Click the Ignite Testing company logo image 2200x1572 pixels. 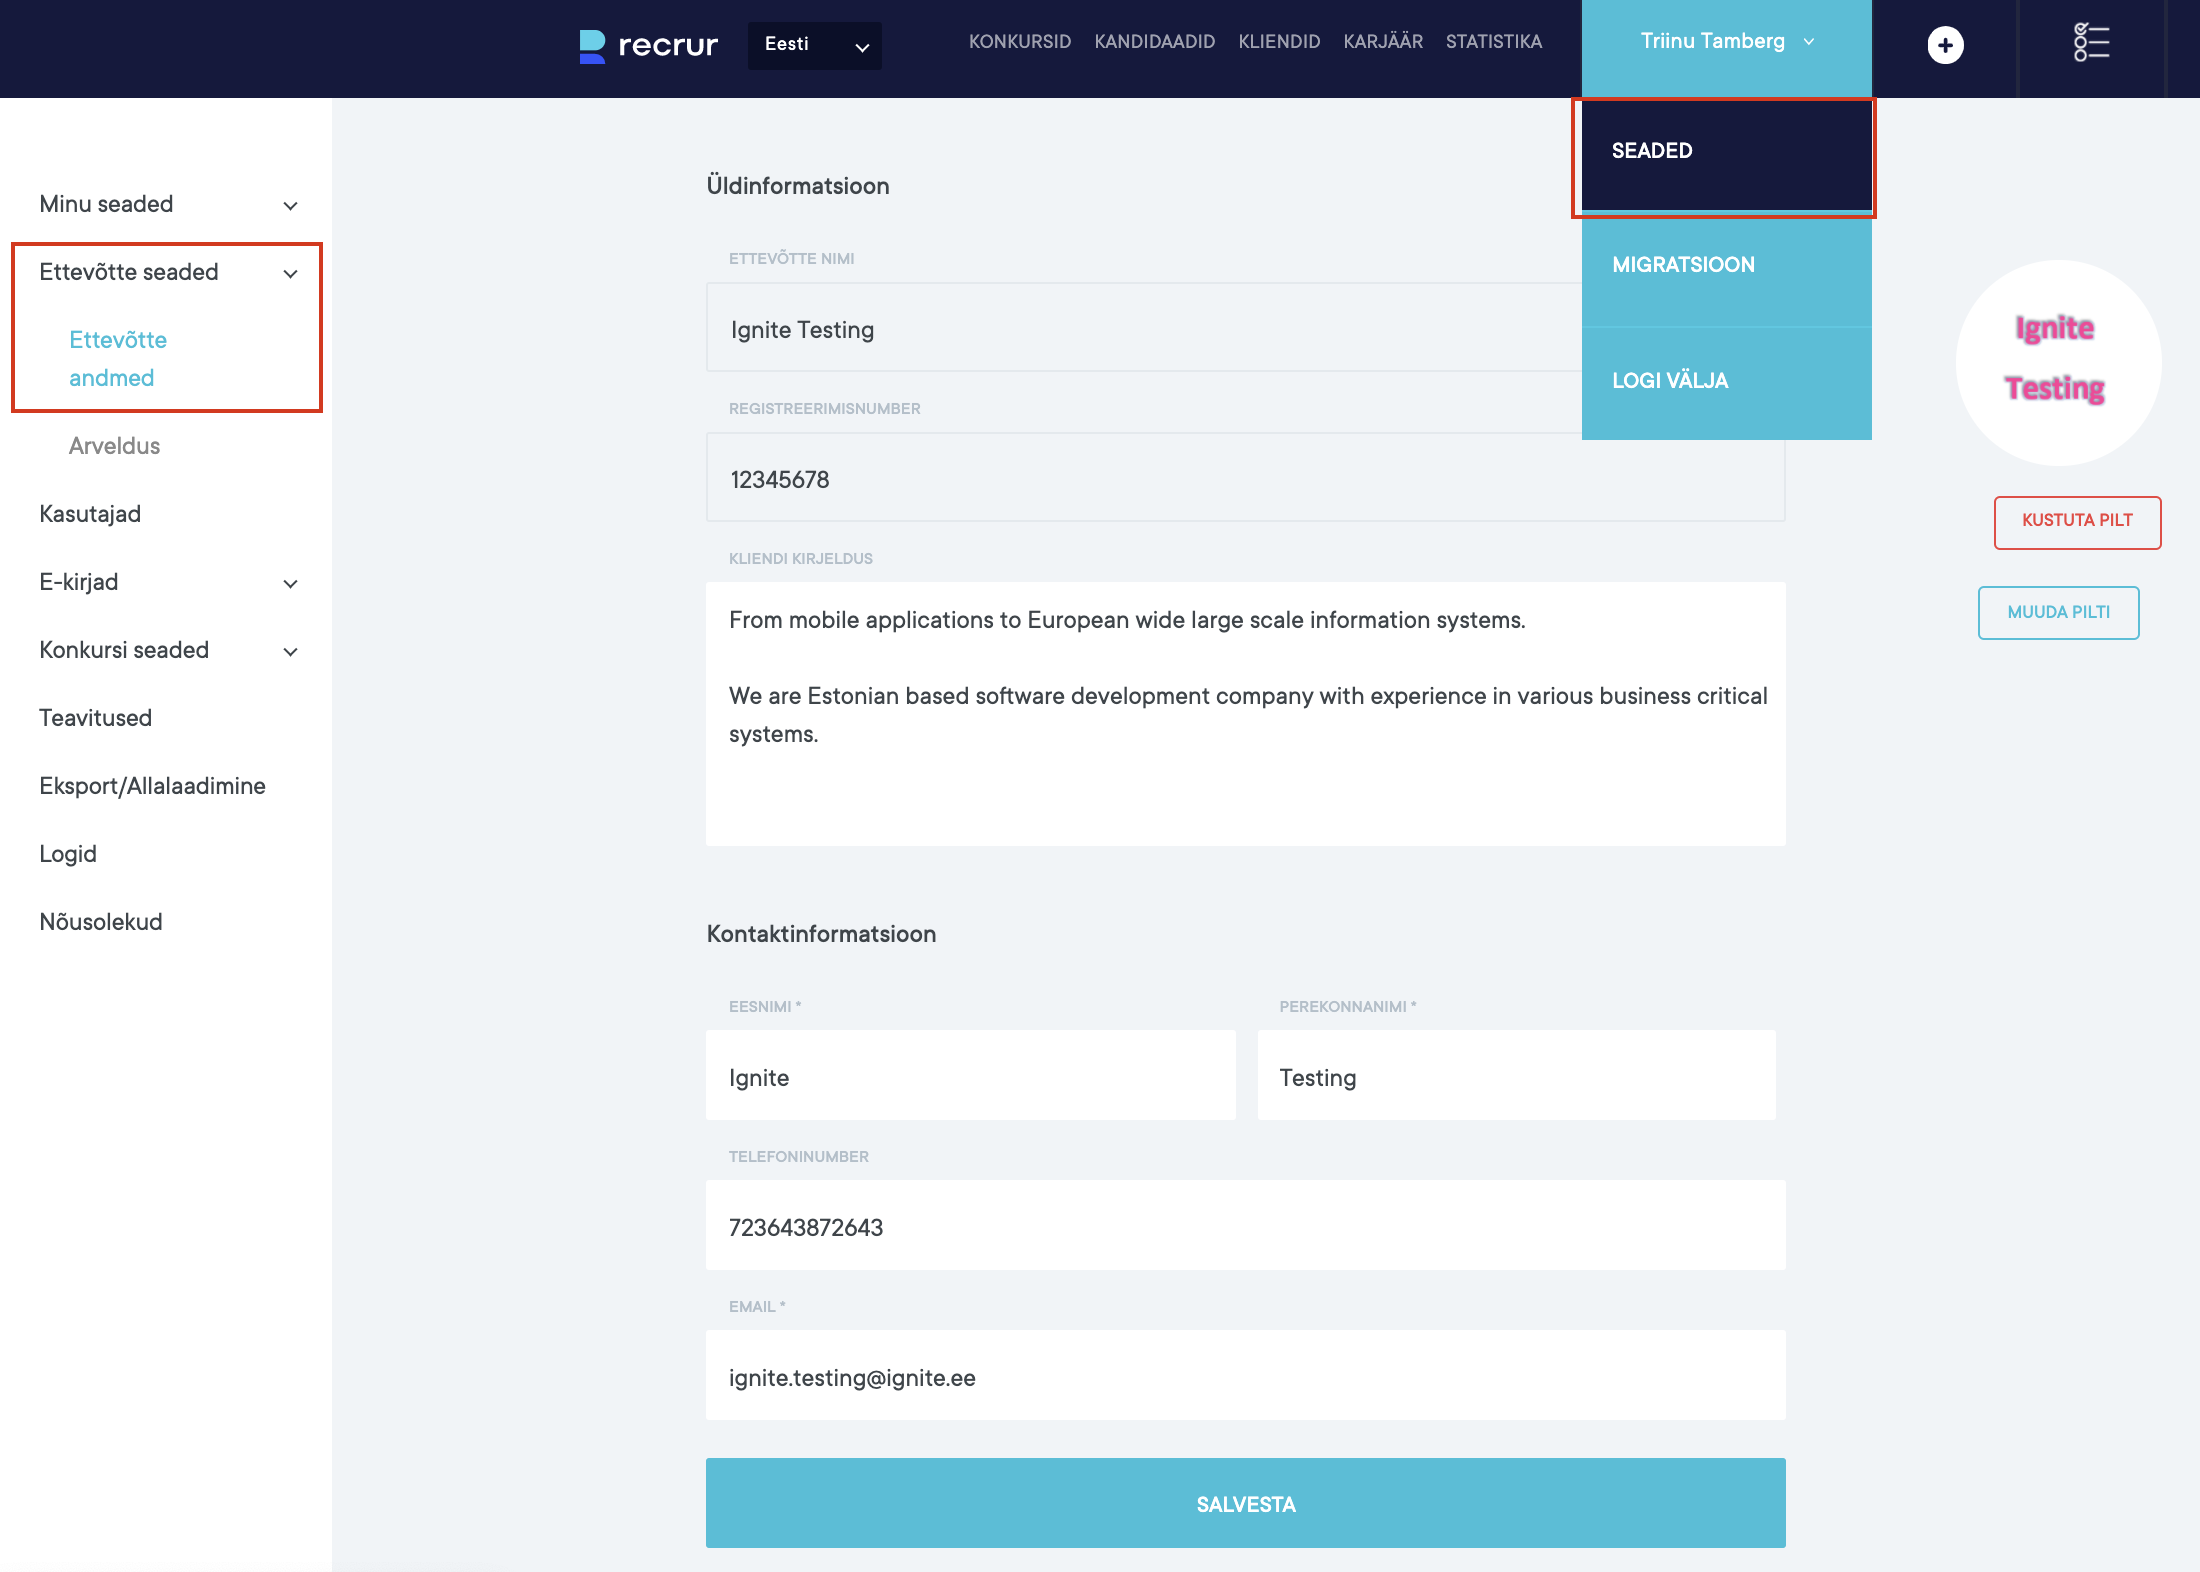pos(2058,362)
